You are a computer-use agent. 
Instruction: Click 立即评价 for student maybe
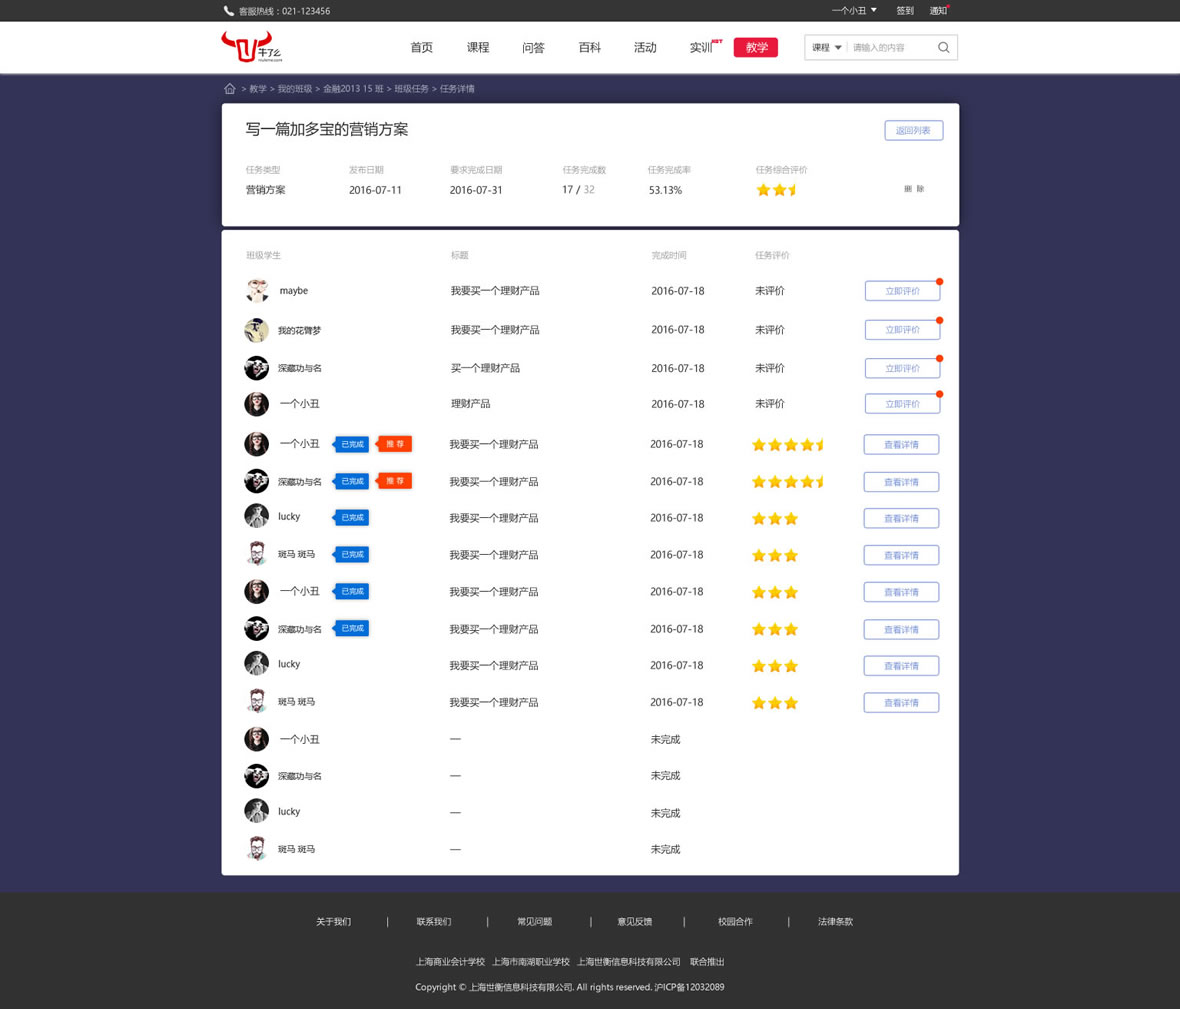coord(902,291)
